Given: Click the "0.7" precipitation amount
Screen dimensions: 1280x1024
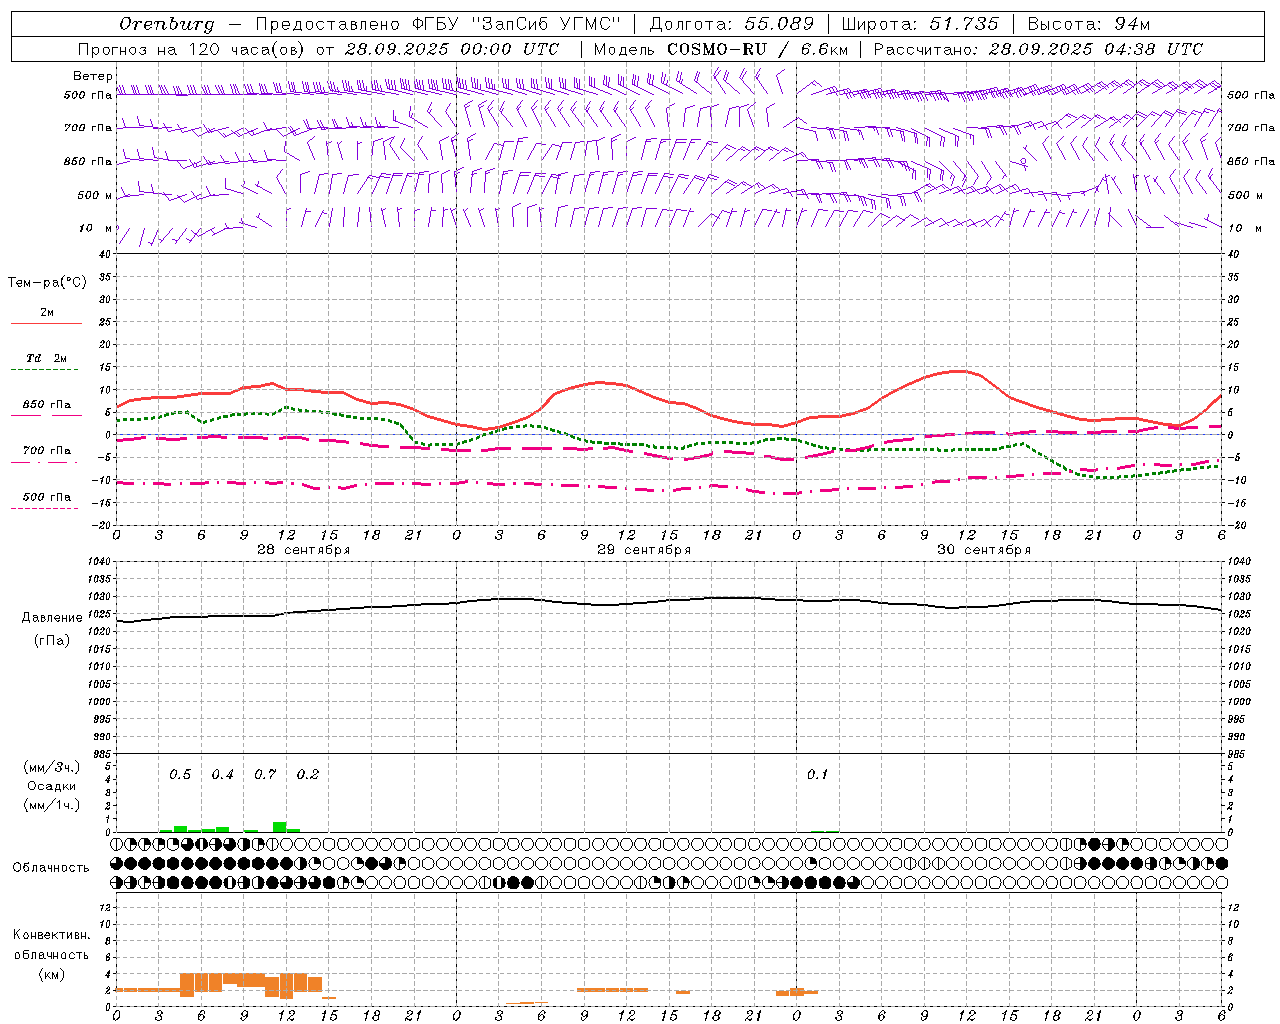Looking at the screenshot, I should (265, 775).
